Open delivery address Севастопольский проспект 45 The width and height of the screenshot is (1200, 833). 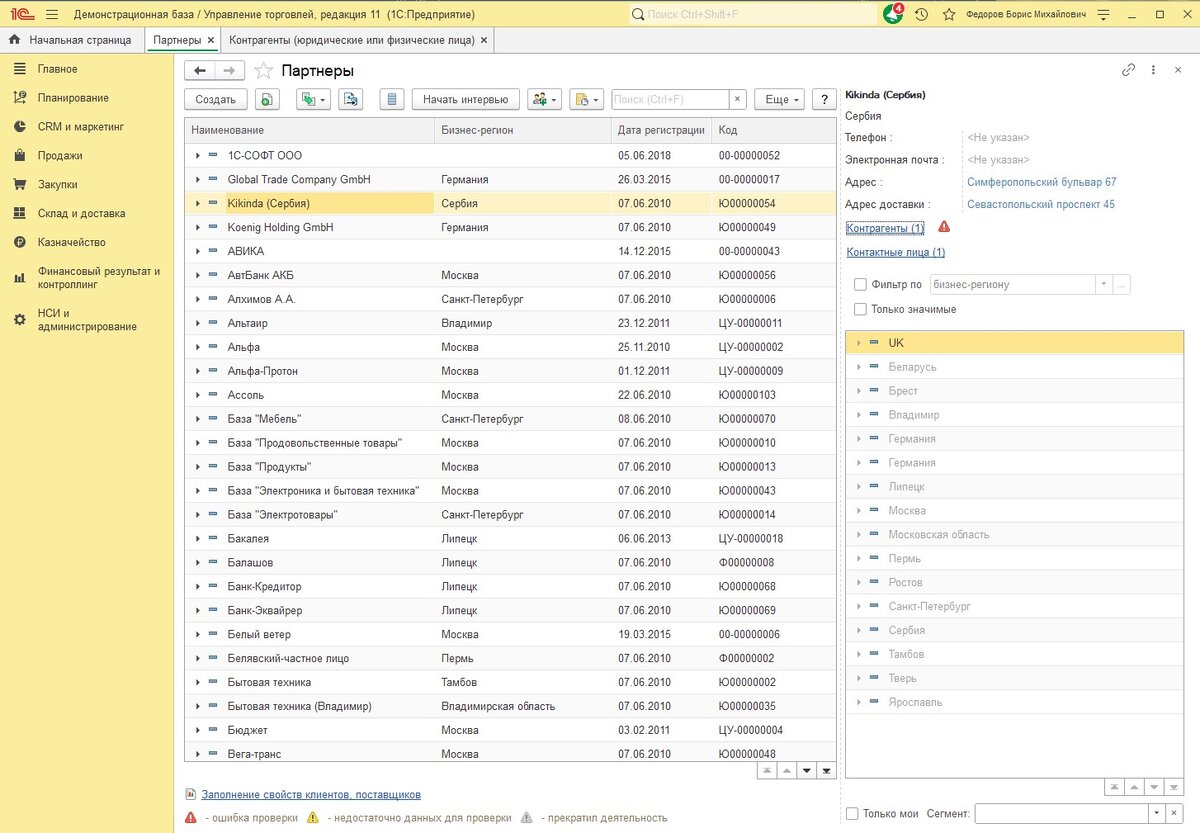tap(1041, 204)
